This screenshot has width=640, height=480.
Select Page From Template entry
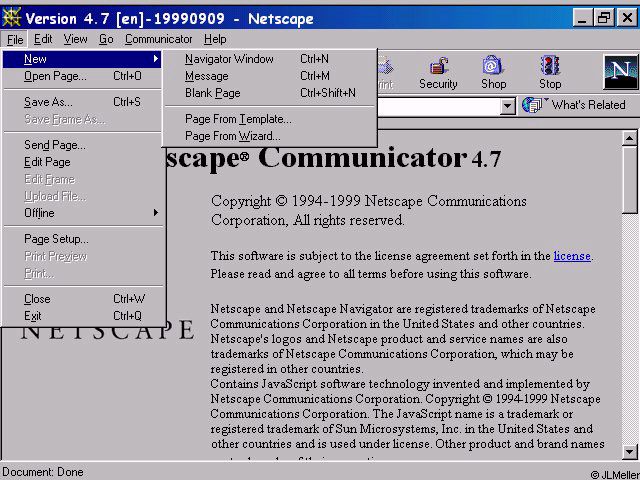(x=269, y=119)
